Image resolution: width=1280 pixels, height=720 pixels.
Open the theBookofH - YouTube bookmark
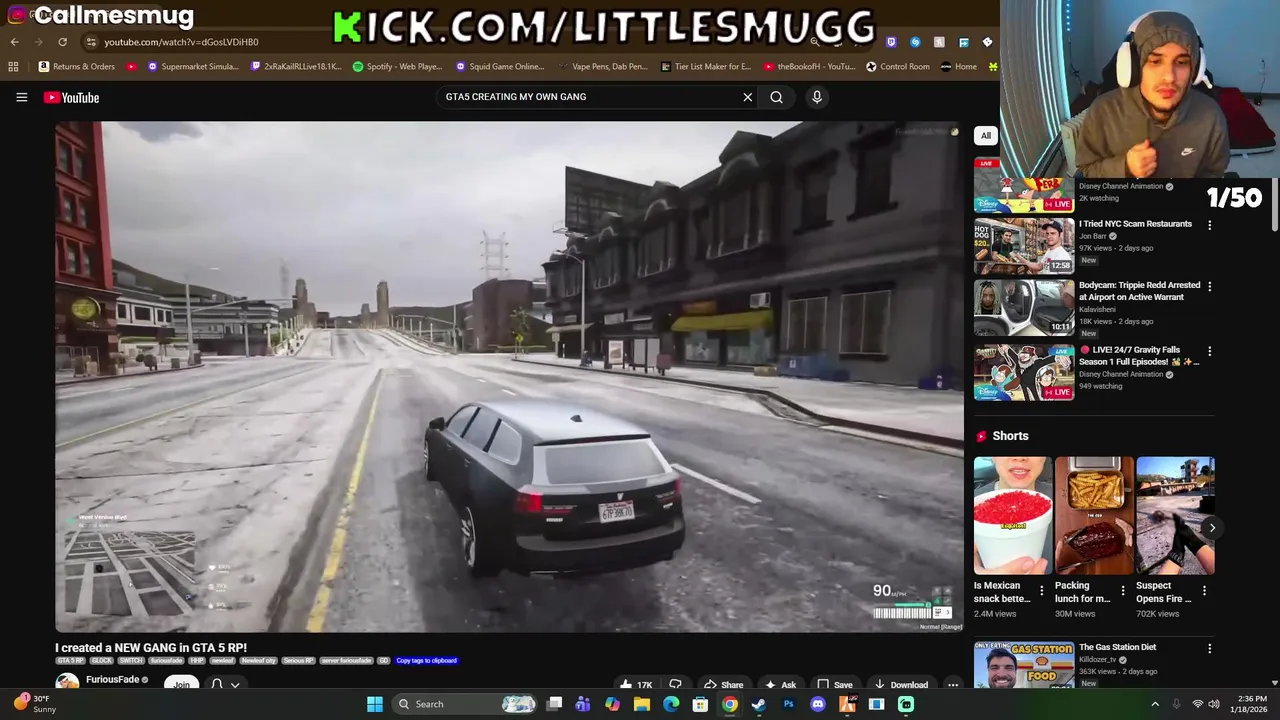pyautogui.click(x=809, y=67)
